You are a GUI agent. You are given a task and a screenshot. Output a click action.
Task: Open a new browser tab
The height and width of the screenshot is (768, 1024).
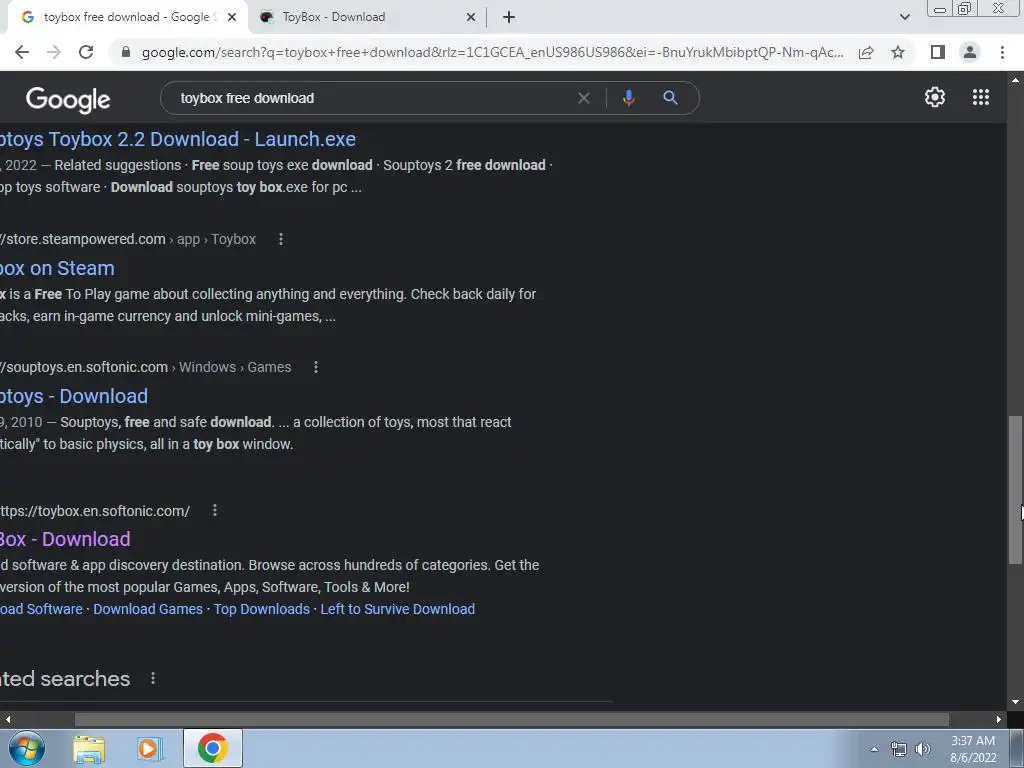(509, 18)
